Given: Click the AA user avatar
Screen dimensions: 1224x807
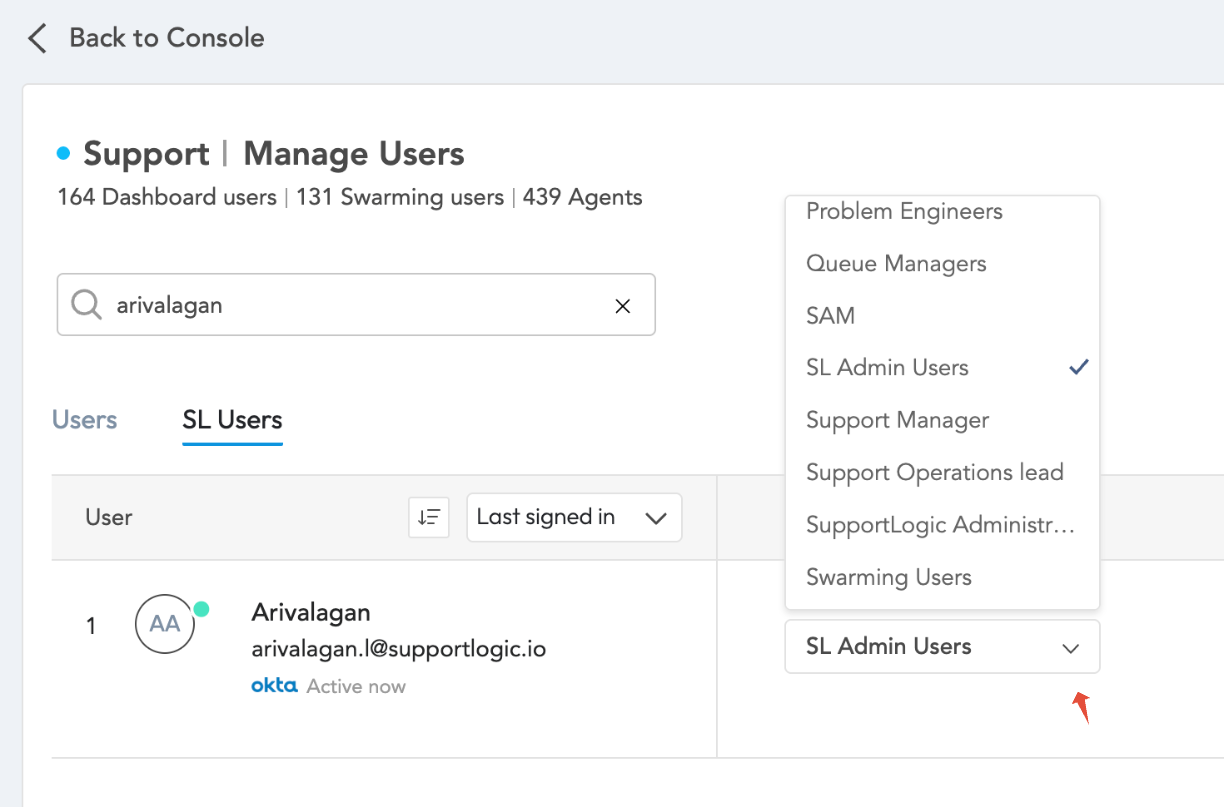Looking at the screenshot, I should coord(164,625).
